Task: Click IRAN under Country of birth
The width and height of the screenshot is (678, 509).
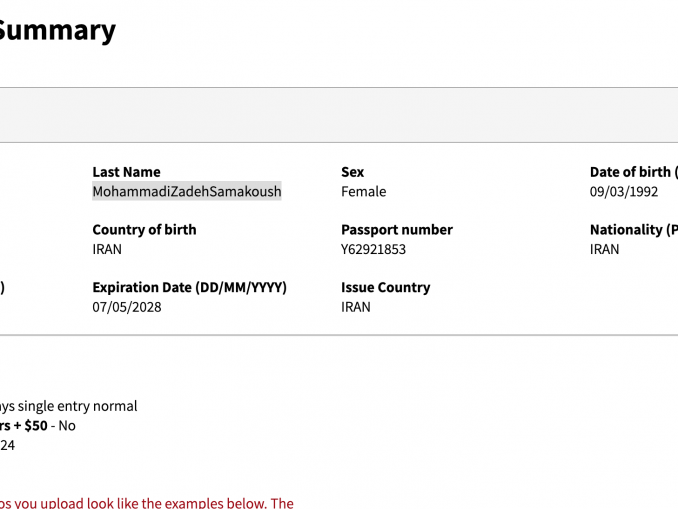Action: pyautogui.click(x=107, y=249)
